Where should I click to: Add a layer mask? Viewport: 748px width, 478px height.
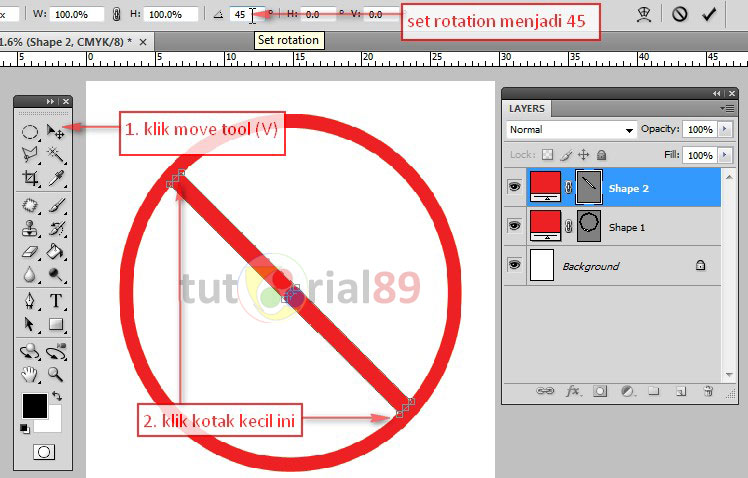click(x=600, y=391)
